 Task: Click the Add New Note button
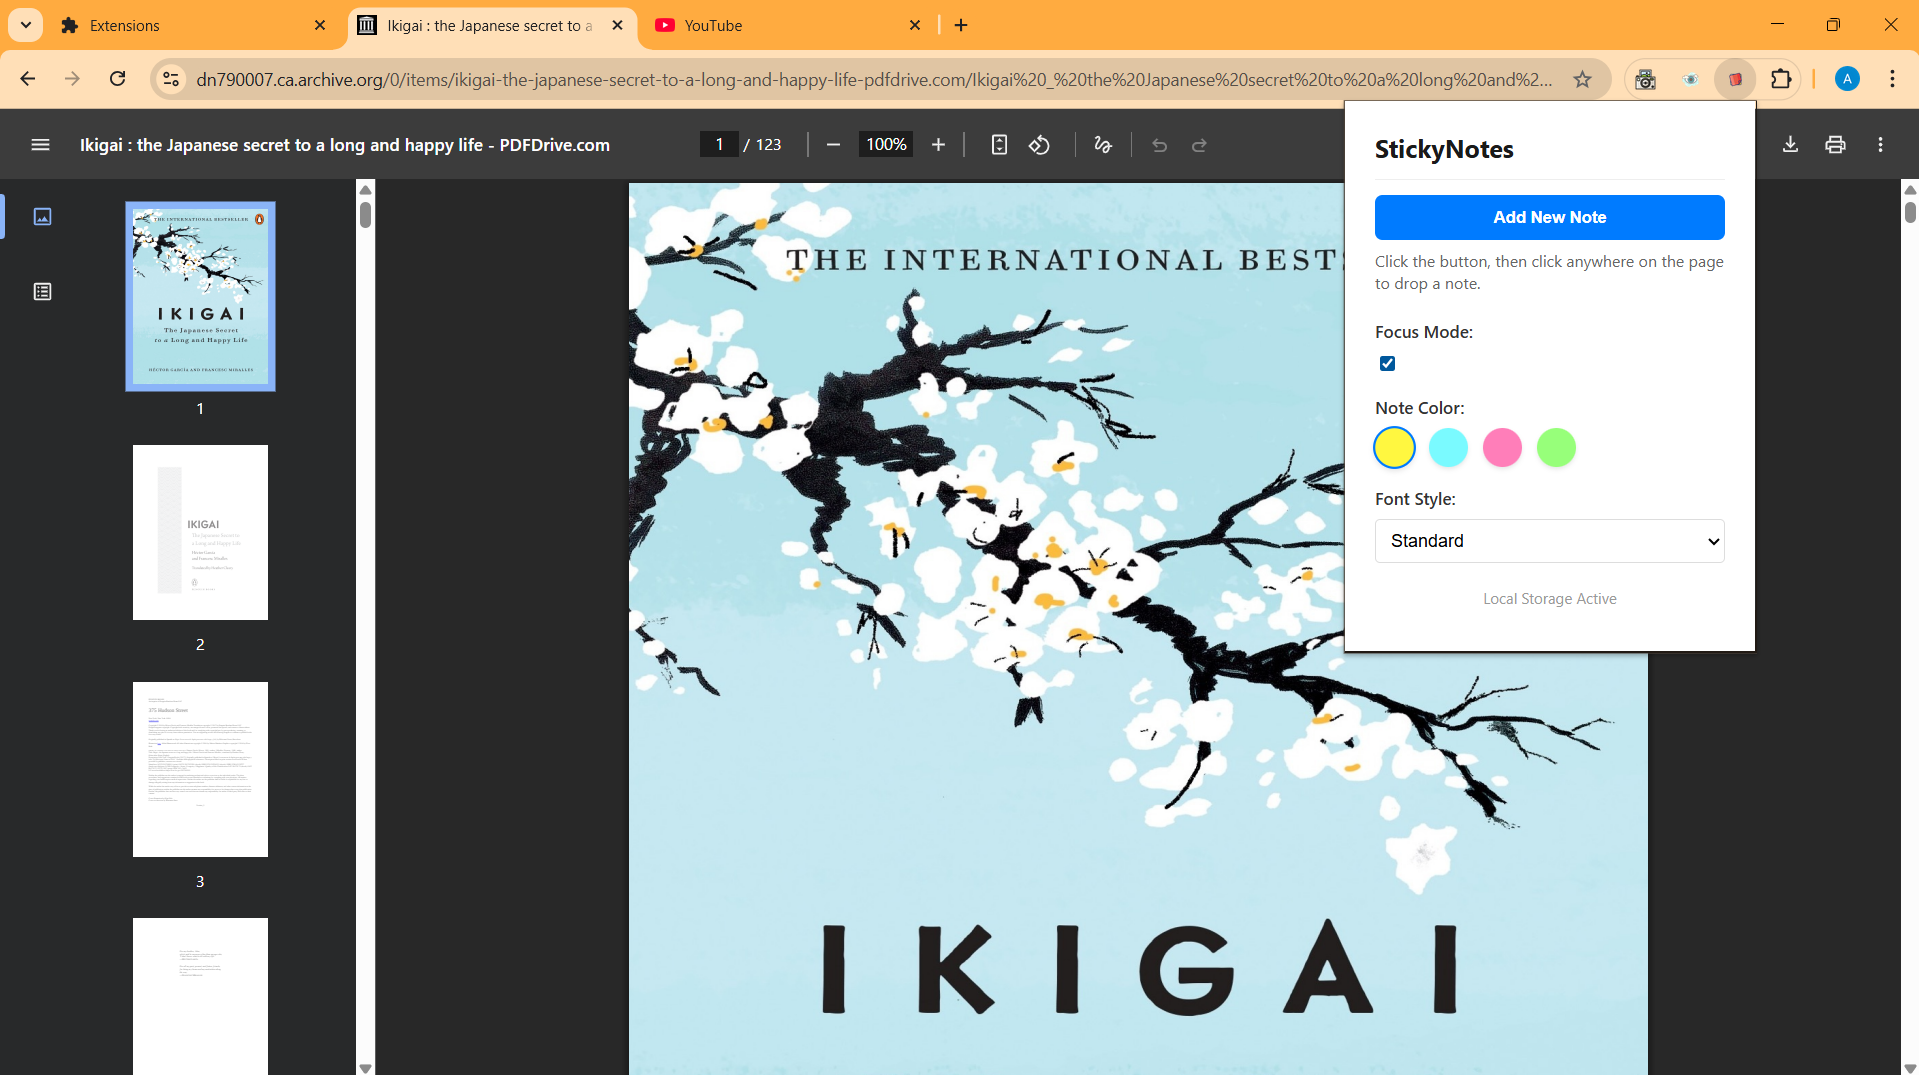click(1549, 218)
